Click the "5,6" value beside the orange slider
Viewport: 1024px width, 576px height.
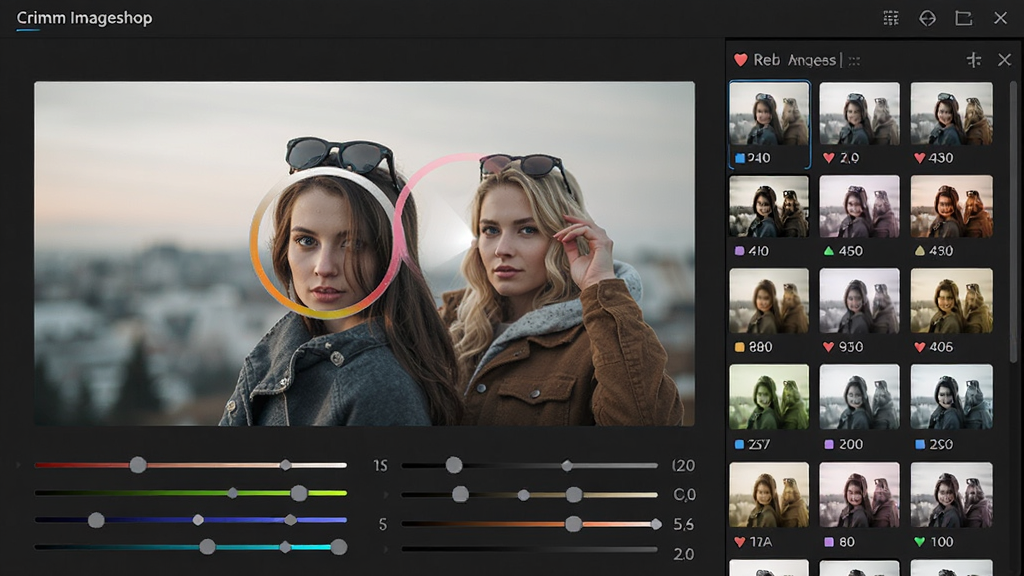(x=683, y=524)
